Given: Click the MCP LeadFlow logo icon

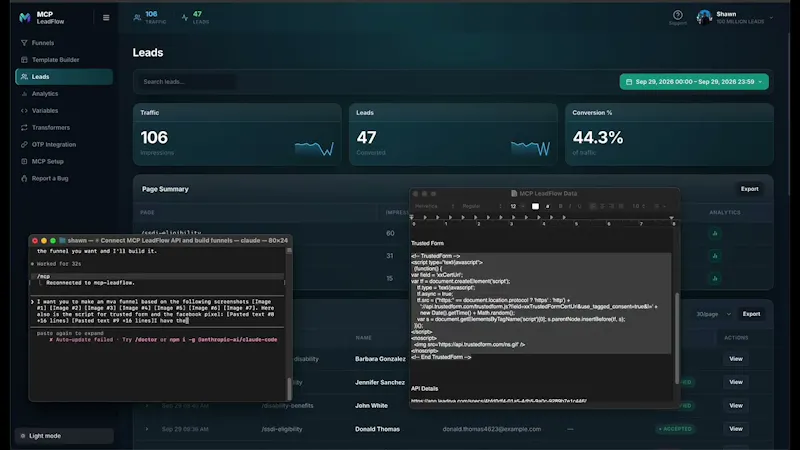Looking at the screenshot, I should (24, 18).
